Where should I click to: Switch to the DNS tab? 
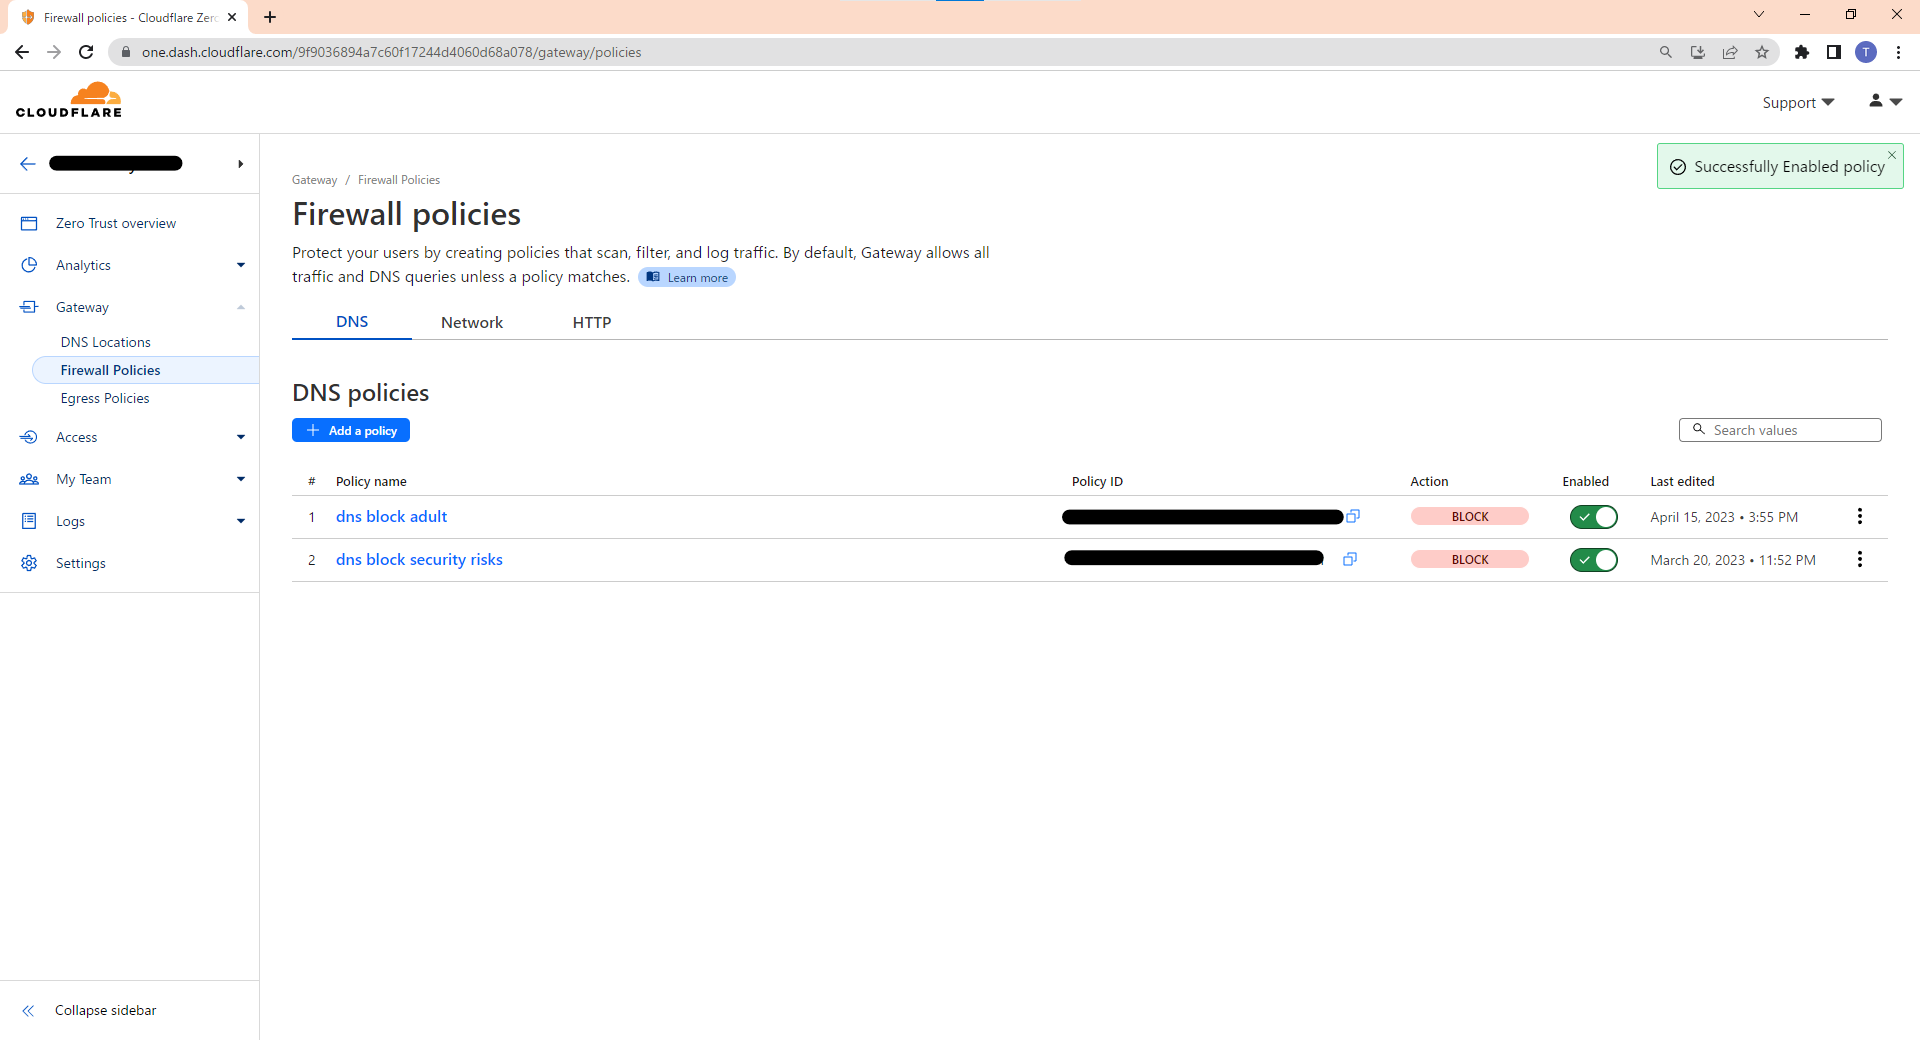[x=352, y=322]
